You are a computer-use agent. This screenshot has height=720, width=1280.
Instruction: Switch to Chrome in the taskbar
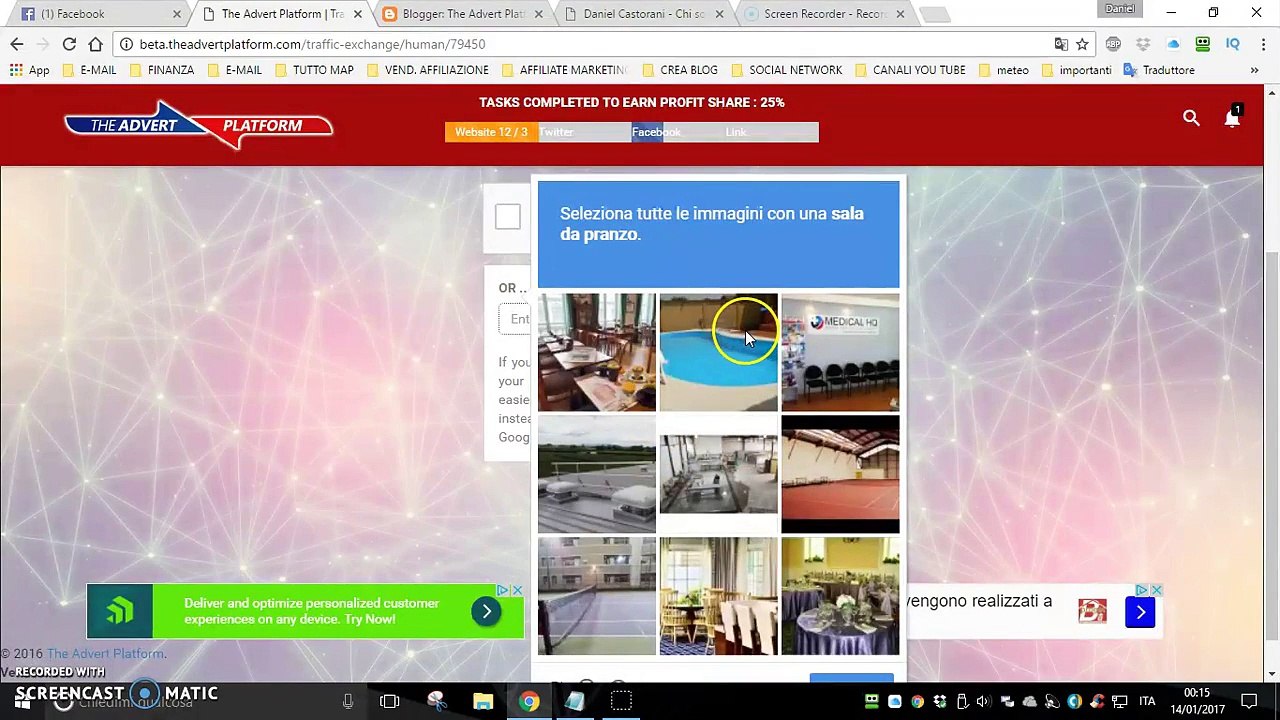pyautogui.click(x=529, y=701)
